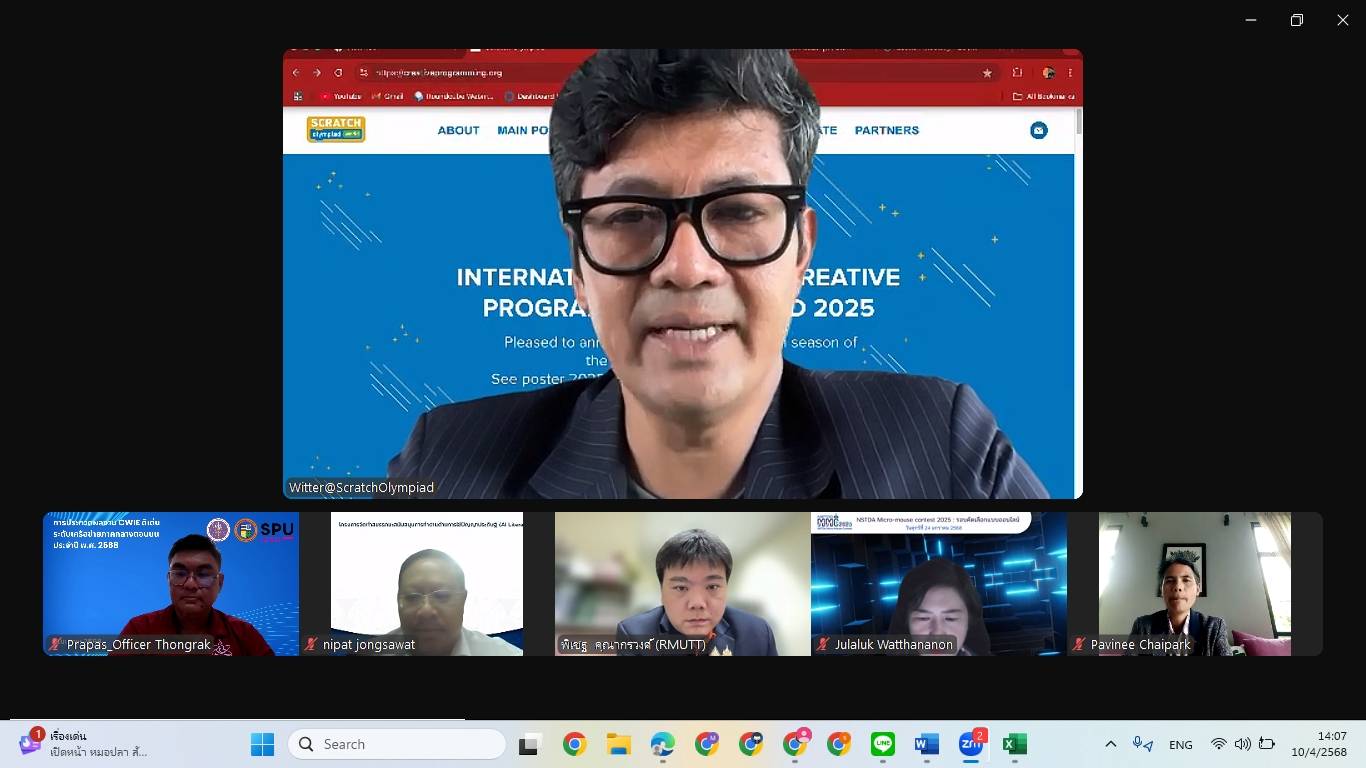Open the apps grid in bookmarks bar

click(297, 96)
